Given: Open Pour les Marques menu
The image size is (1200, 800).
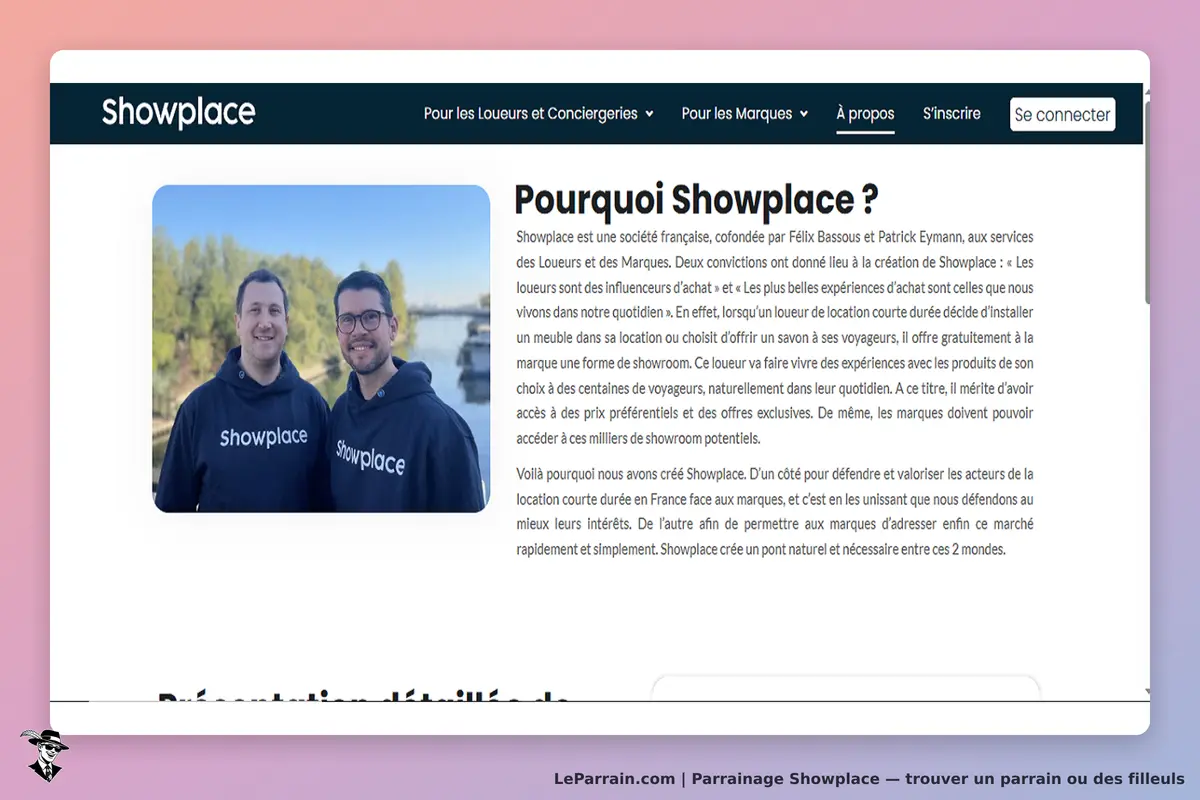Looking at the screenshot, I should pyautogui.click(x=737, y=114).
